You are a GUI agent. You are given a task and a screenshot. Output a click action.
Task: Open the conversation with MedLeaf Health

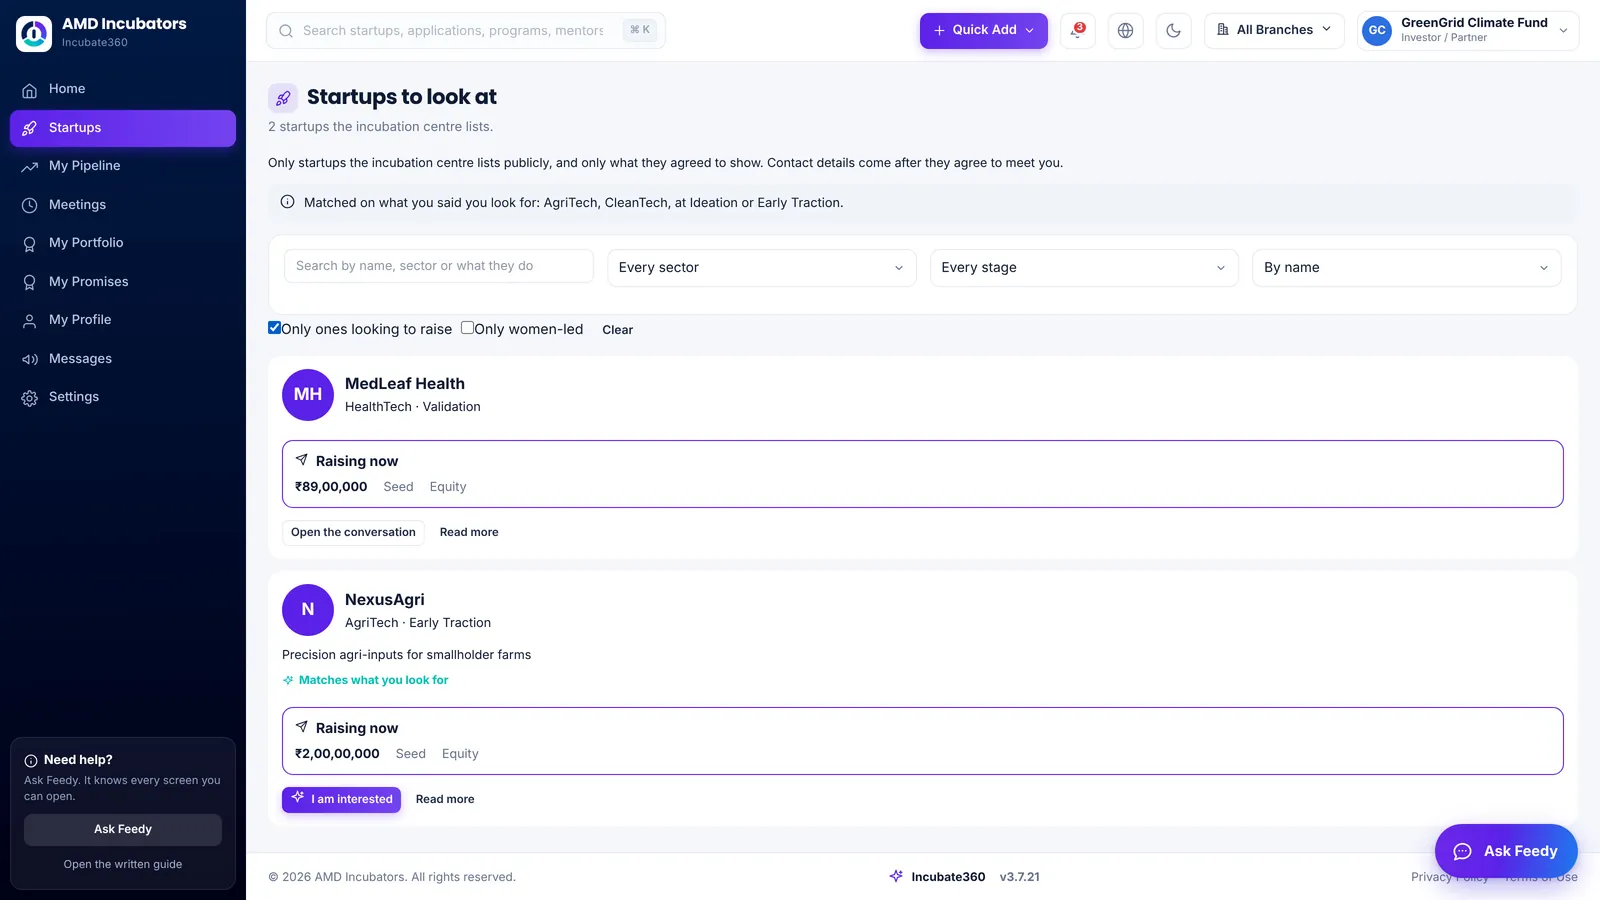click(x=353, y=532)
